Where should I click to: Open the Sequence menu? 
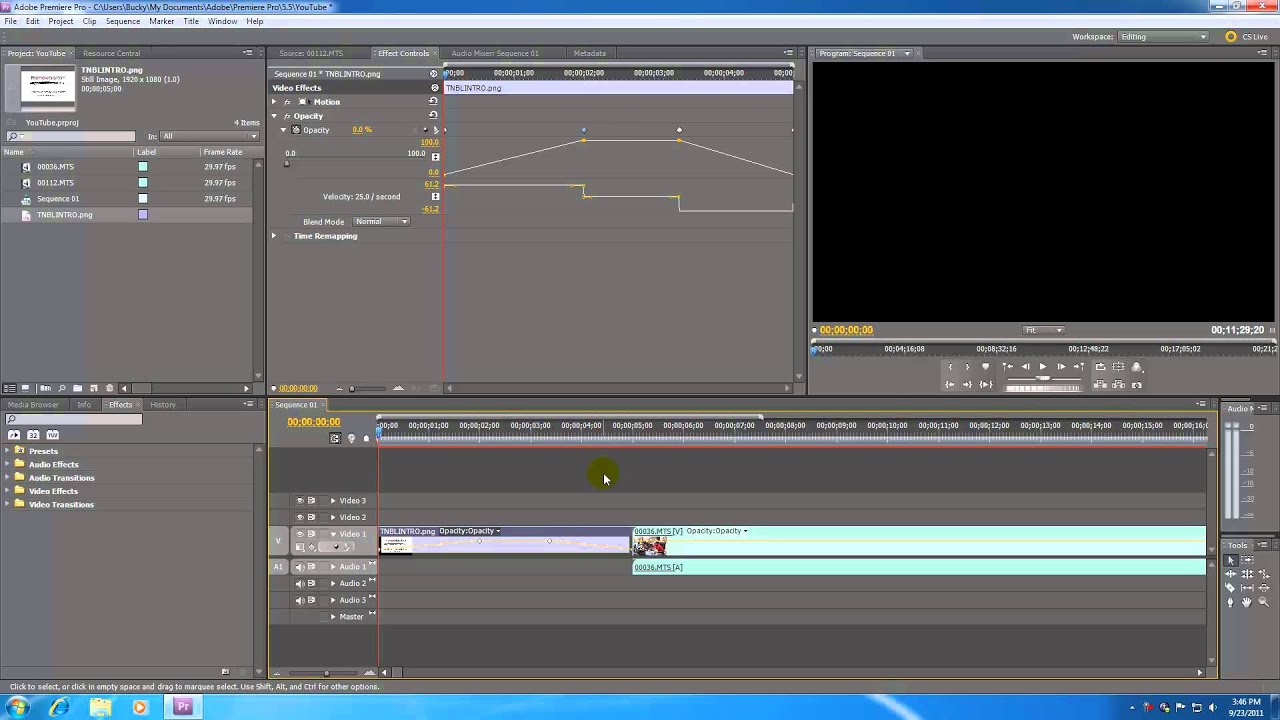pyautogui.click(x=122, y=21)
